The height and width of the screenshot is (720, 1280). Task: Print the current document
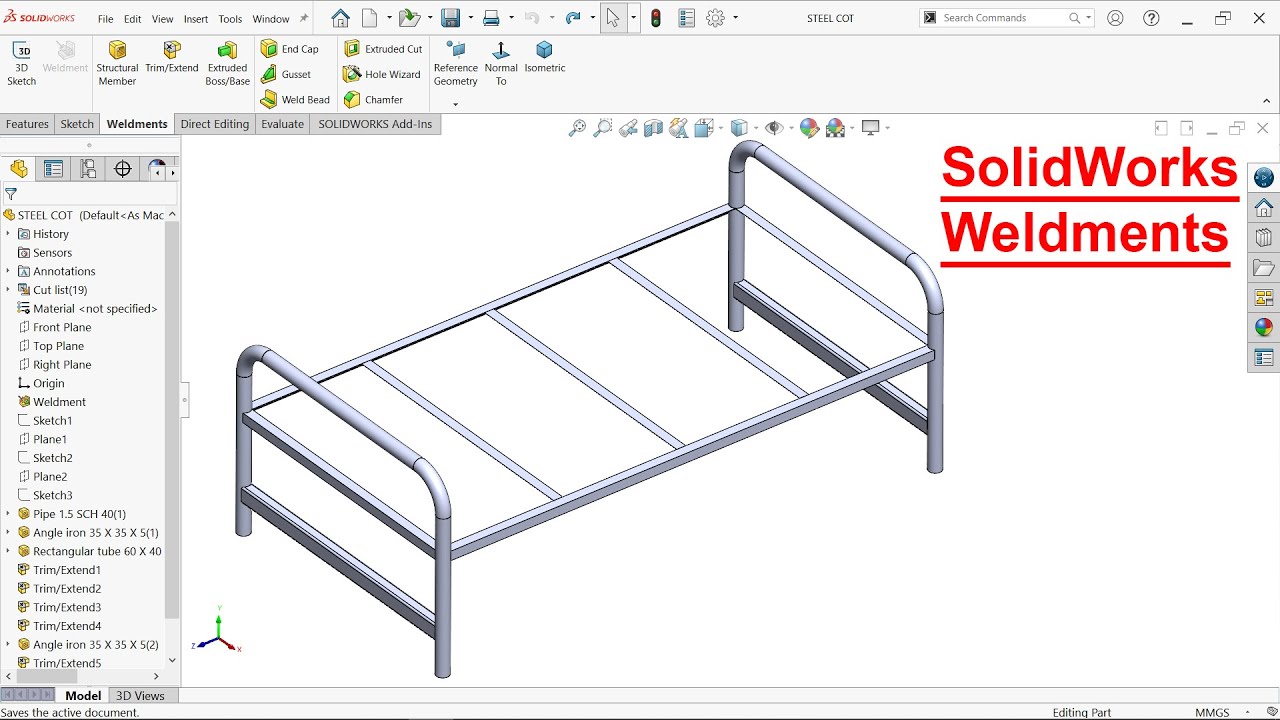(491, 18)
